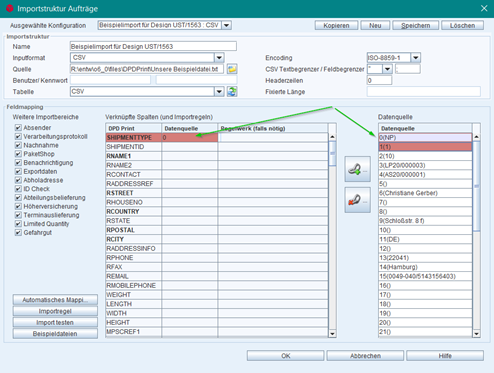Select the RPOSTAL row
Viewport: 494px width, 373px height.
coord(217,230)
